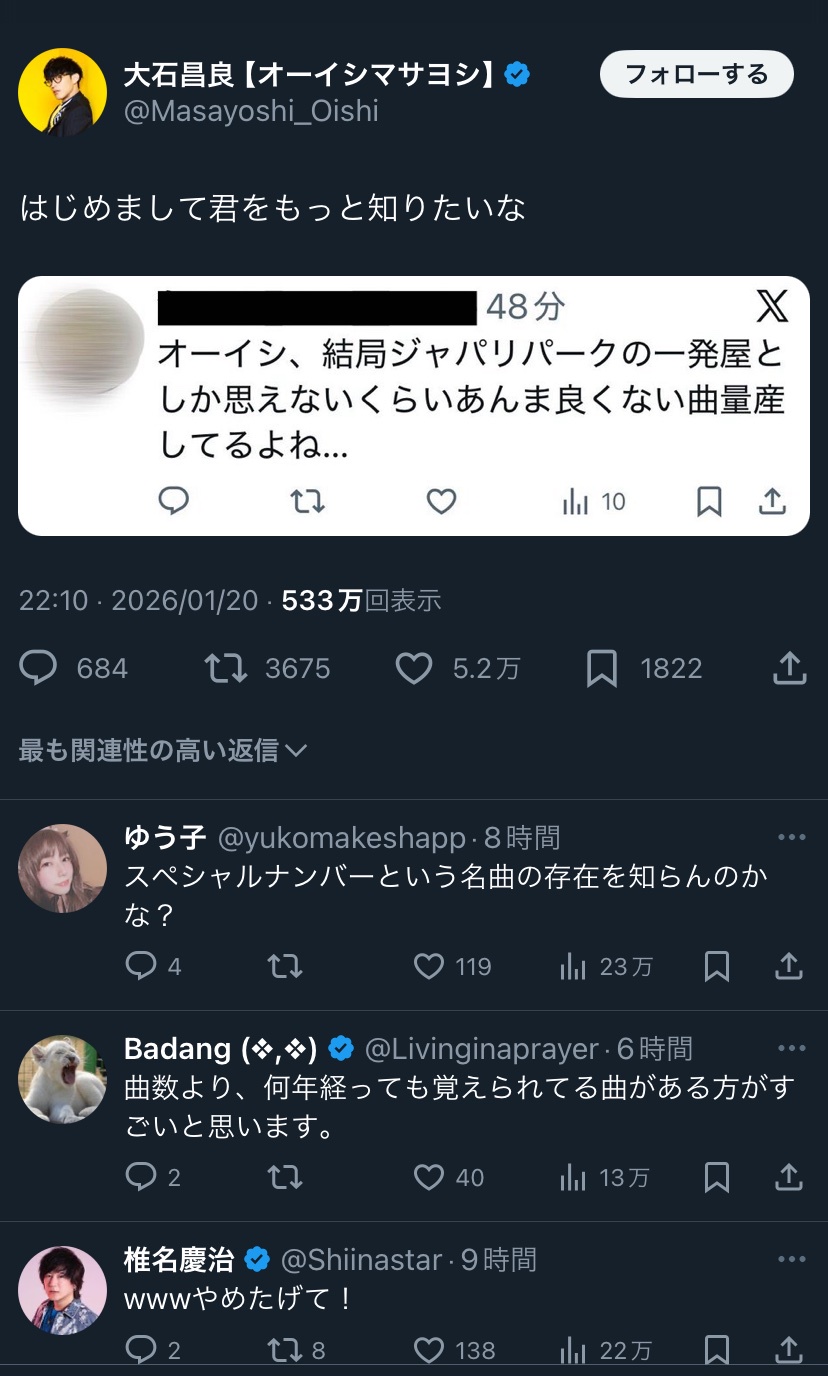Repost 椎名慶治's reply showing 8 reposts
The image size is (828, 1376).
285,1350
